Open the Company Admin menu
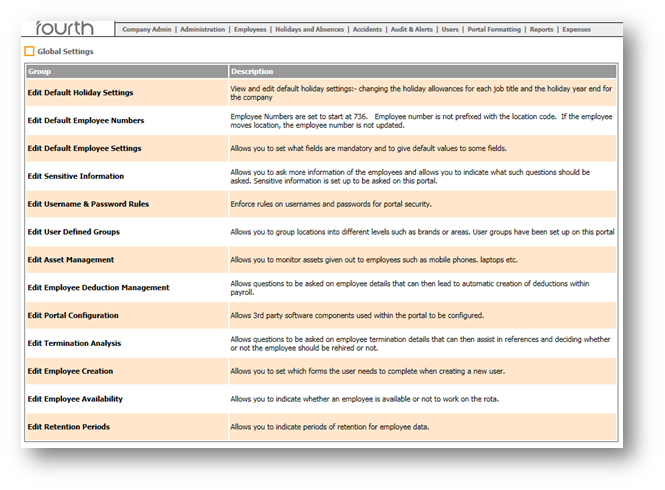This screenshot has width=665, height=490. pos(148,30)
